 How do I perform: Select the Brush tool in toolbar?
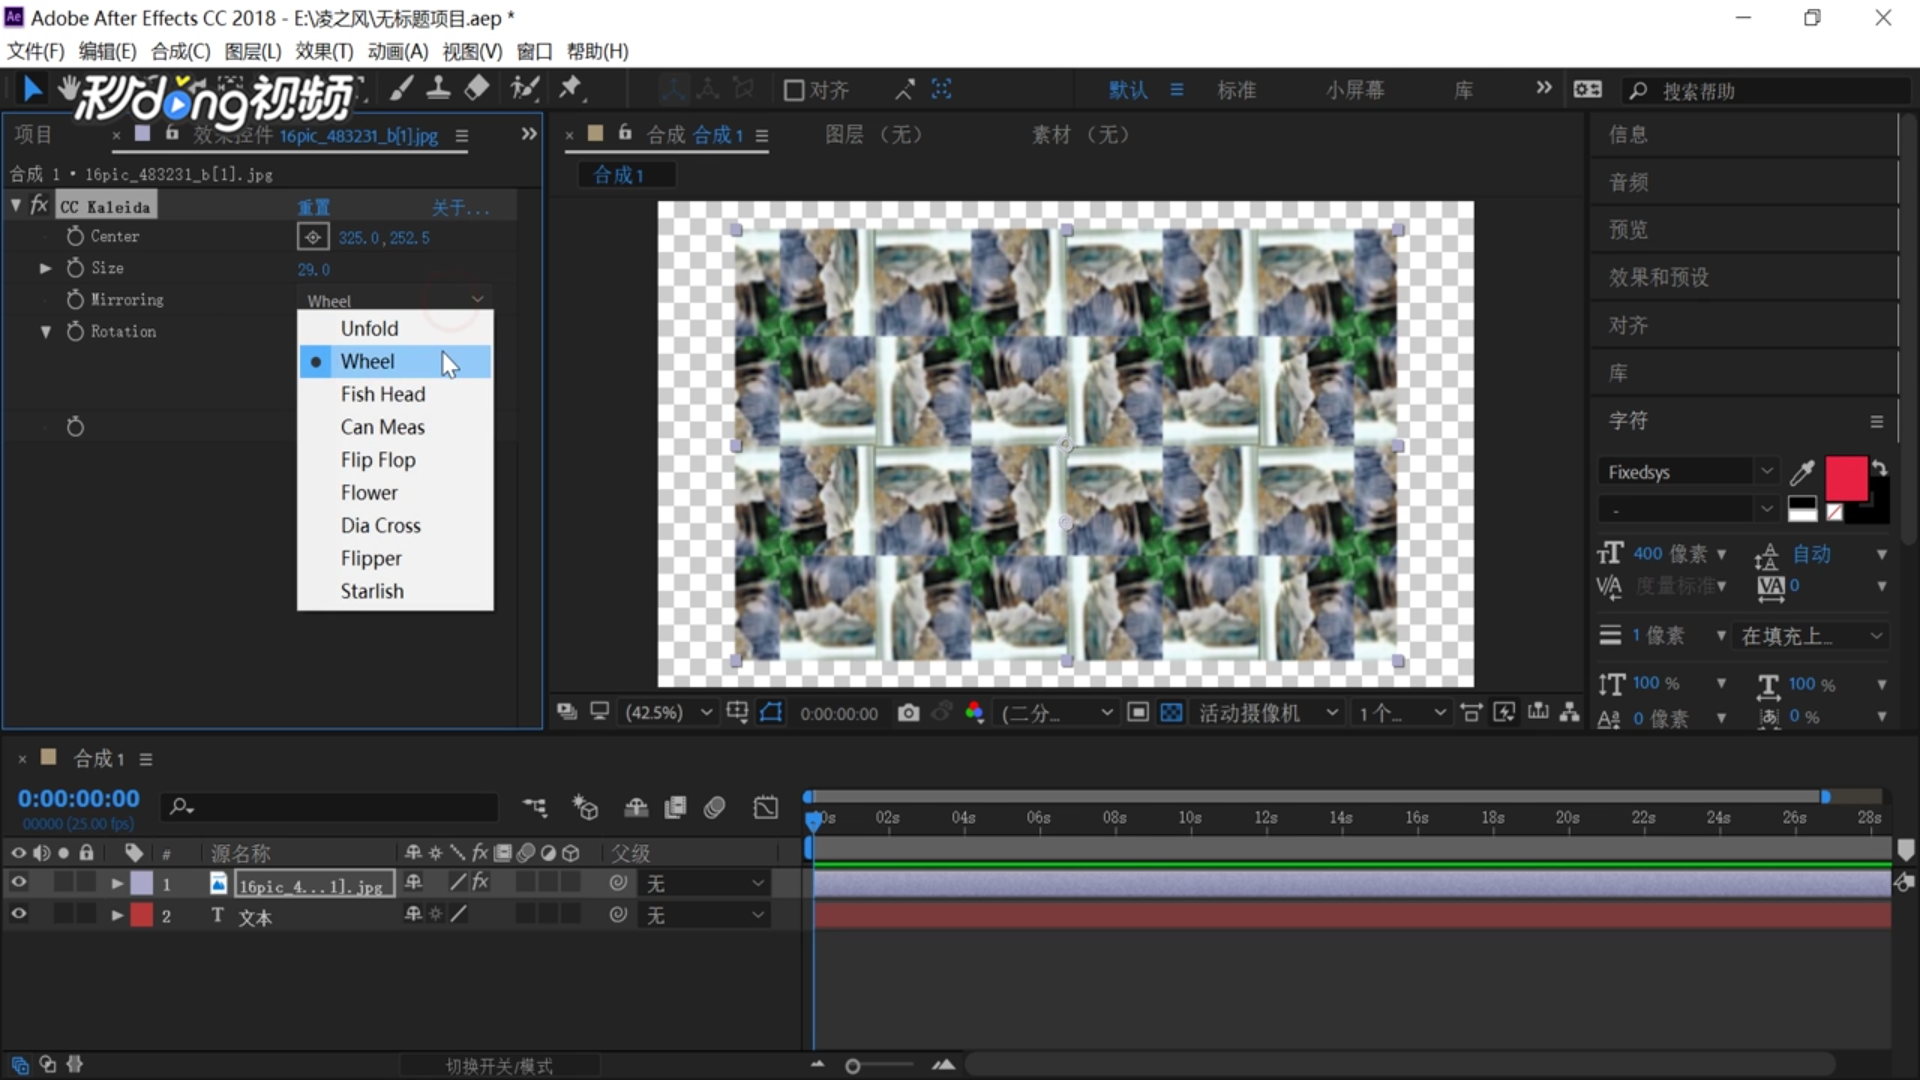(x=400, y=90)
